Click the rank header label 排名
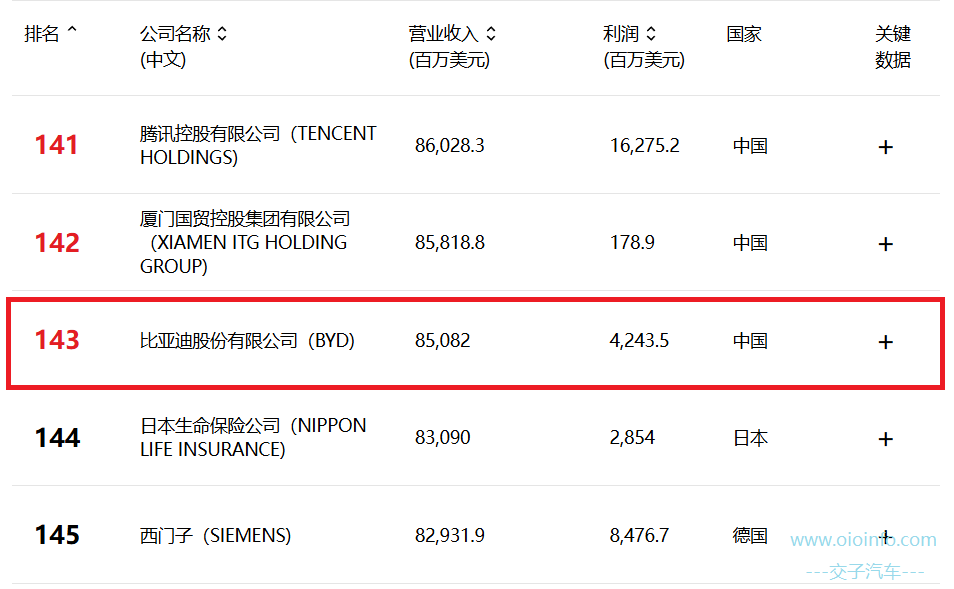 [x=42, y=33]
